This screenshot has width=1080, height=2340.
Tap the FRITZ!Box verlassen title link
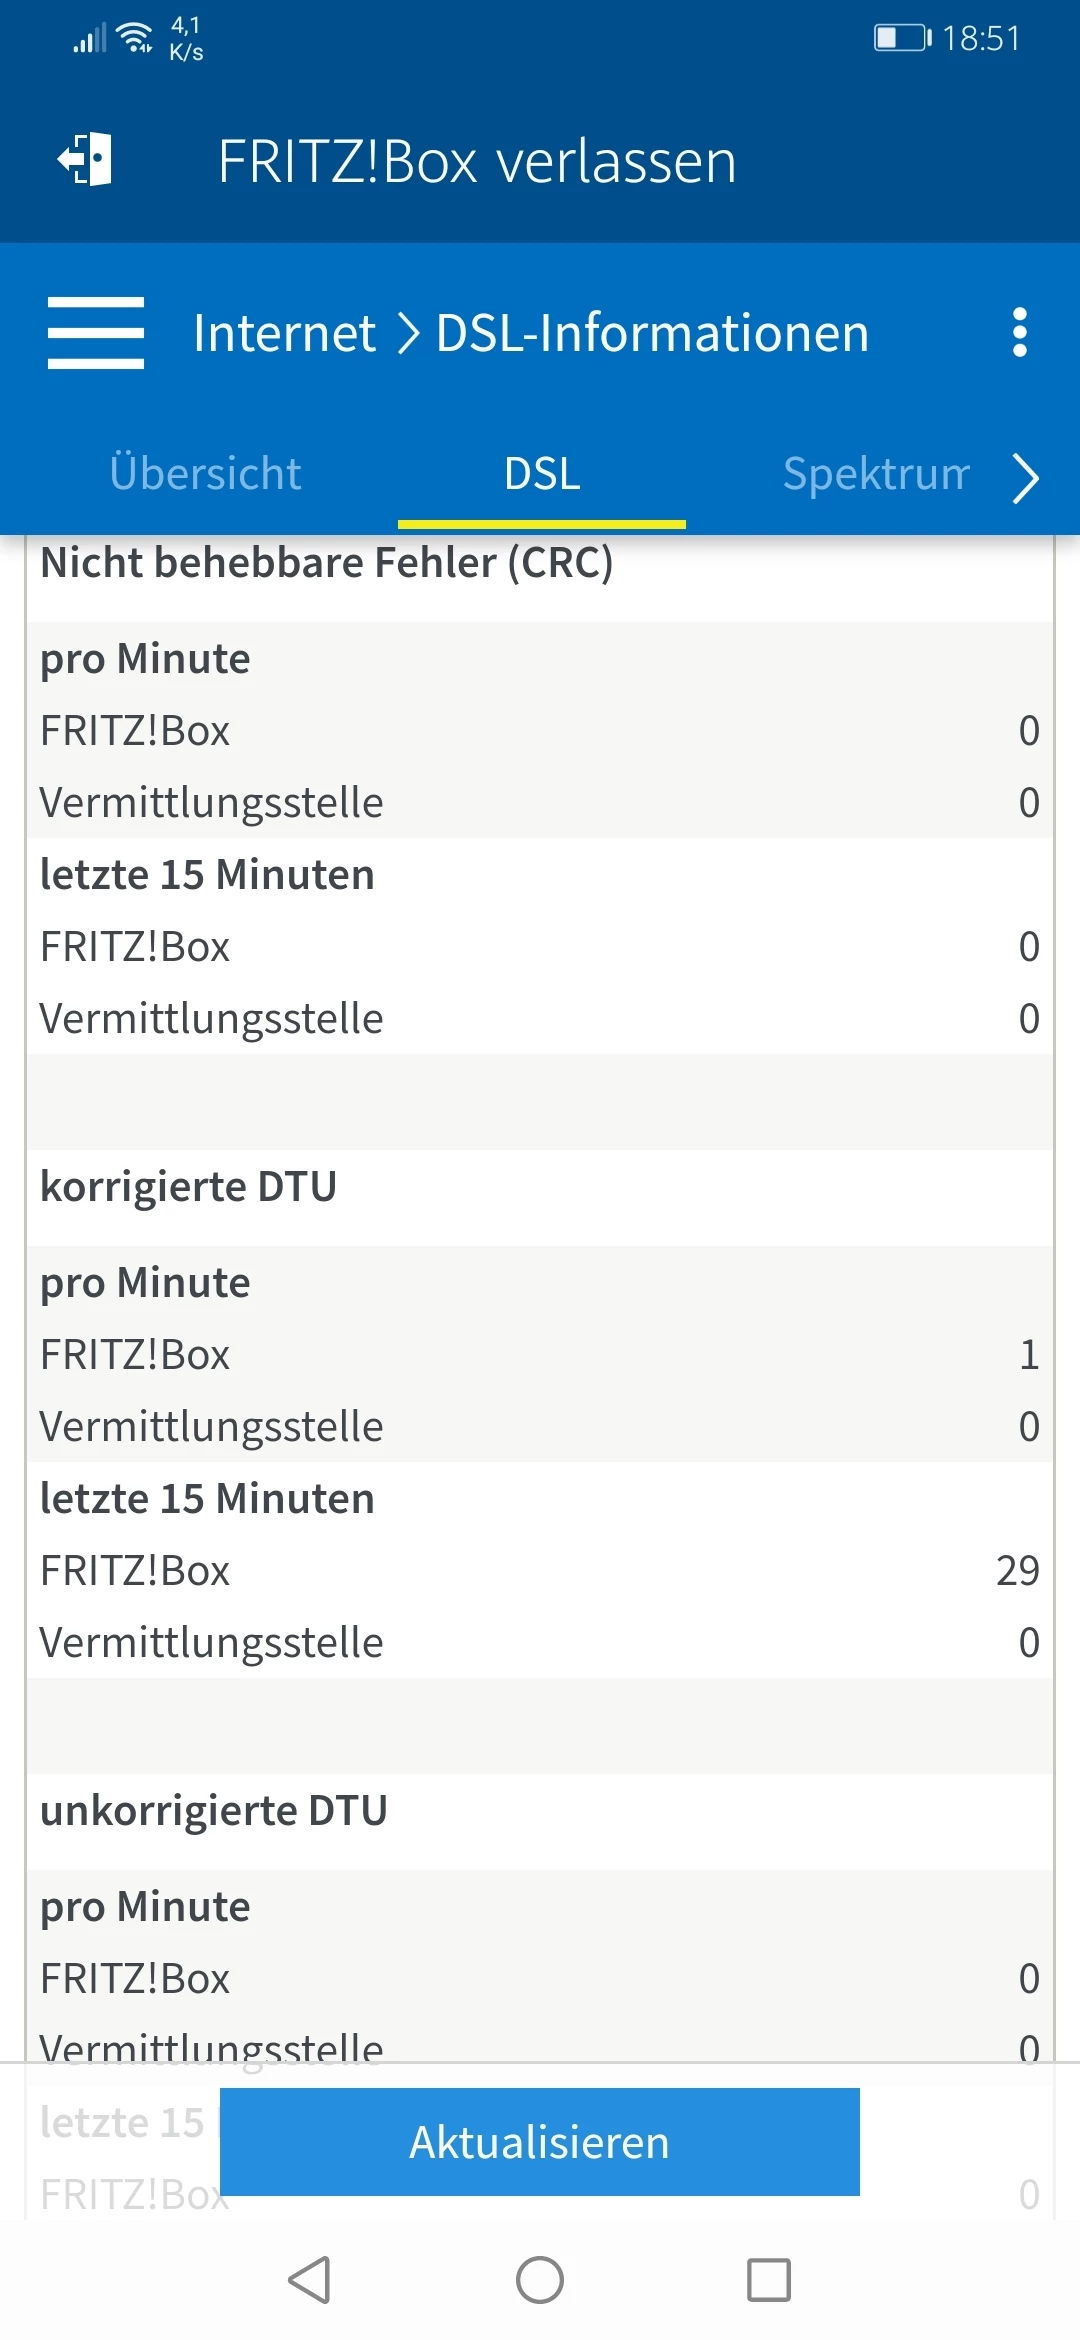[x=477, y=162]
